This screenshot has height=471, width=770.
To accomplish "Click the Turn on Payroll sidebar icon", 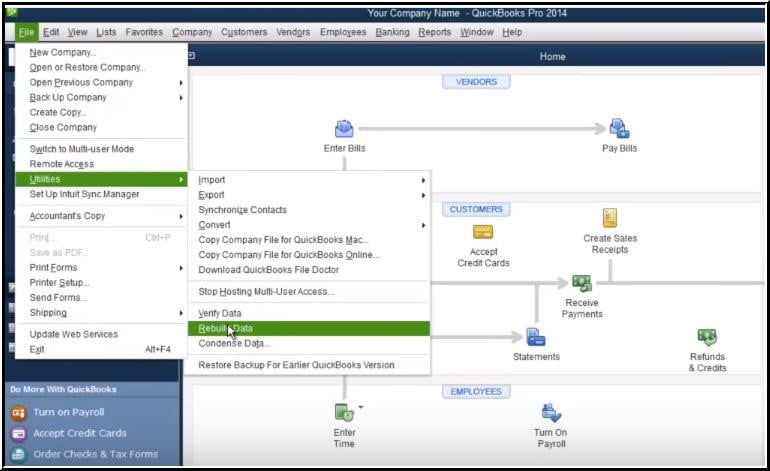I will click(x=19, y=413).
